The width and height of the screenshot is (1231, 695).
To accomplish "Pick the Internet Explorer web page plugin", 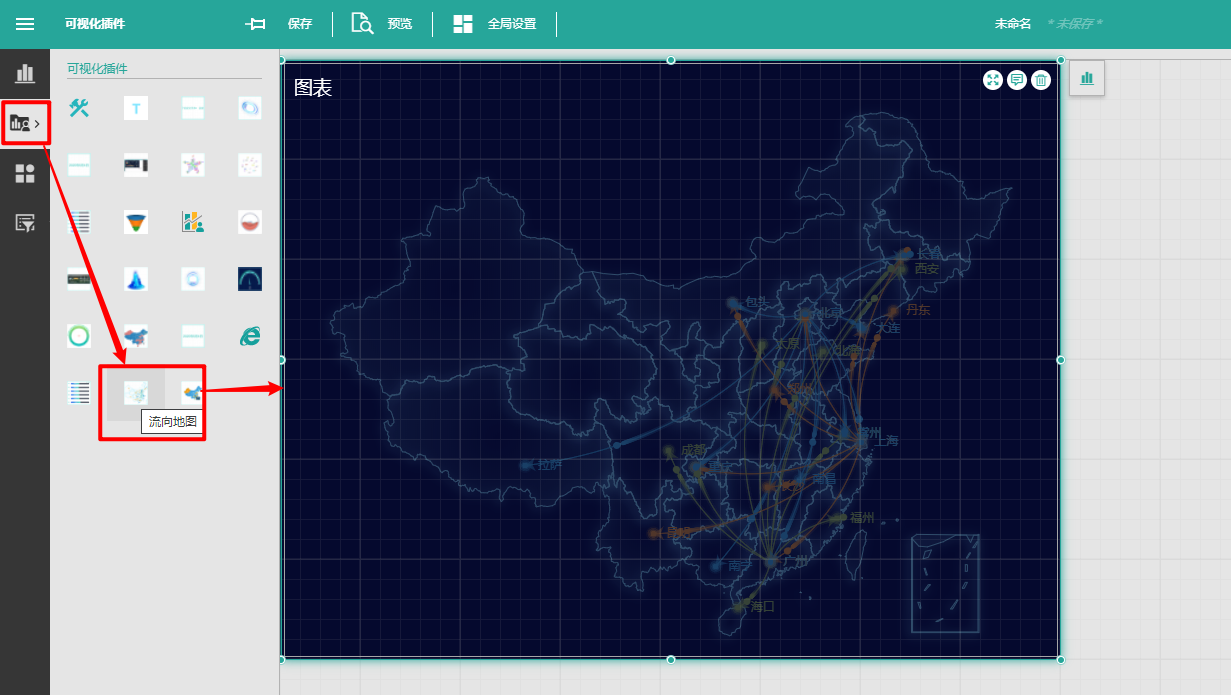I will [x=250, y=336].
